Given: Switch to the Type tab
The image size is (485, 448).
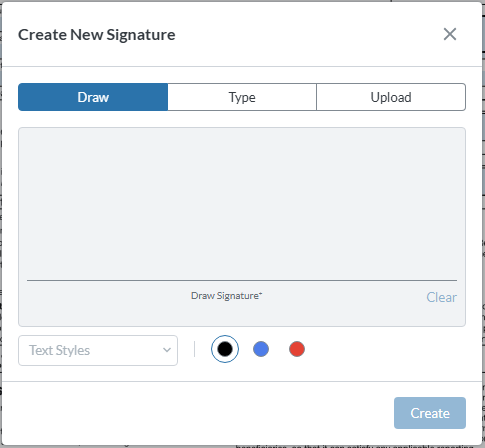Looking at the screenshot, I should coord(242,97).
